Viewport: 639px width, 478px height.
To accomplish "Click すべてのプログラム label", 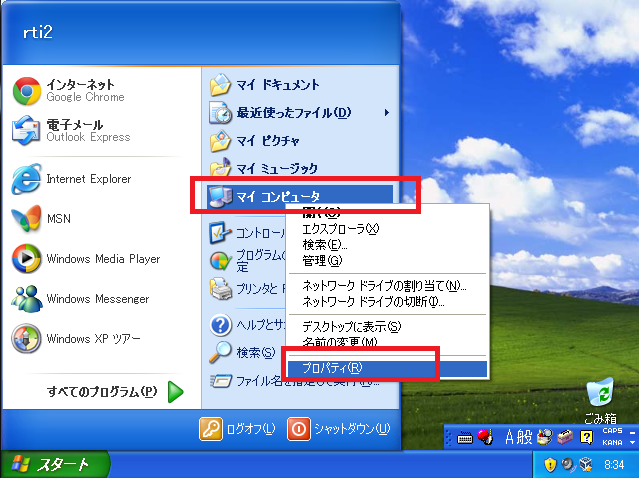I will [102, 392].
